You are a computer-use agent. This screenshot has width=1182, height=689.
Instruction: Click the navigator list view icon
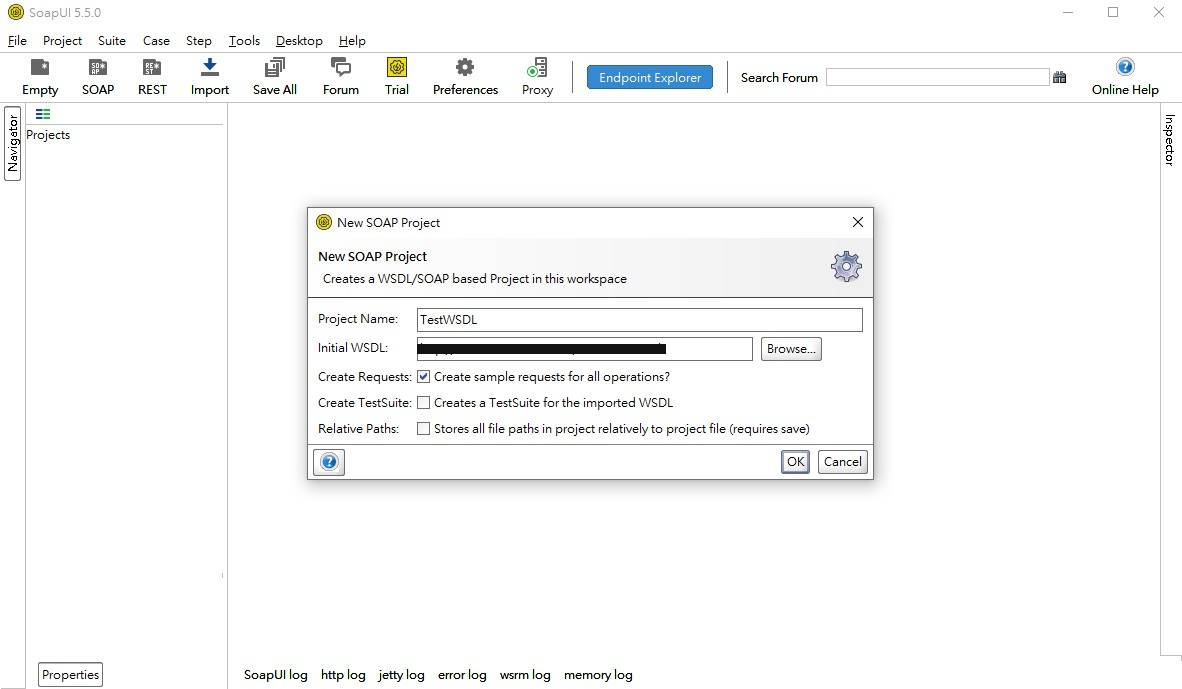coord(43,114)
